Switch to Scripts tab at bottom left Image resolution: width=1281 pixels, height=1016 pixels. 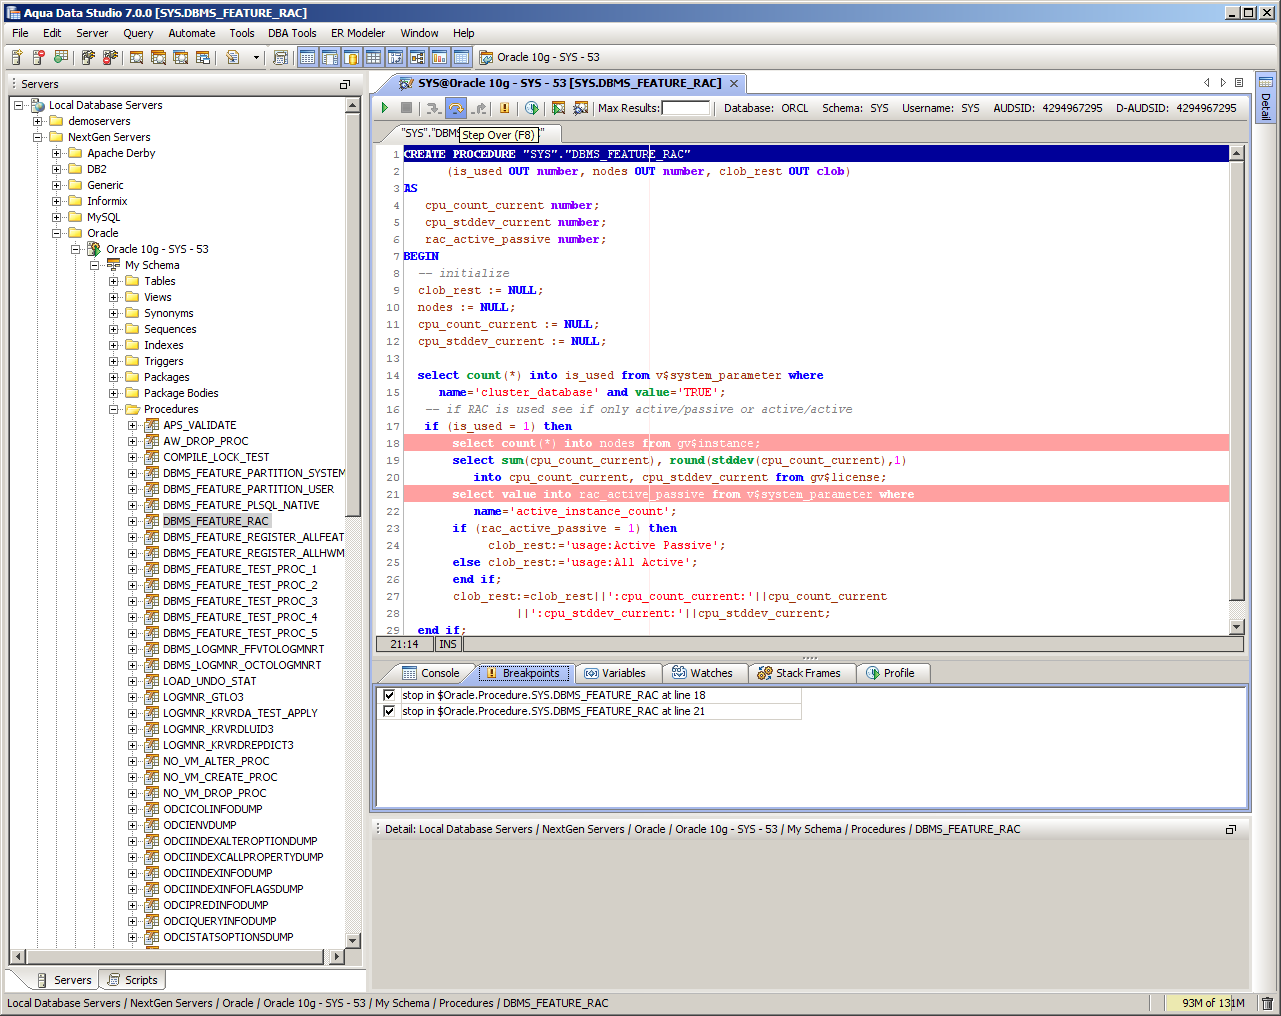point(133,980)
